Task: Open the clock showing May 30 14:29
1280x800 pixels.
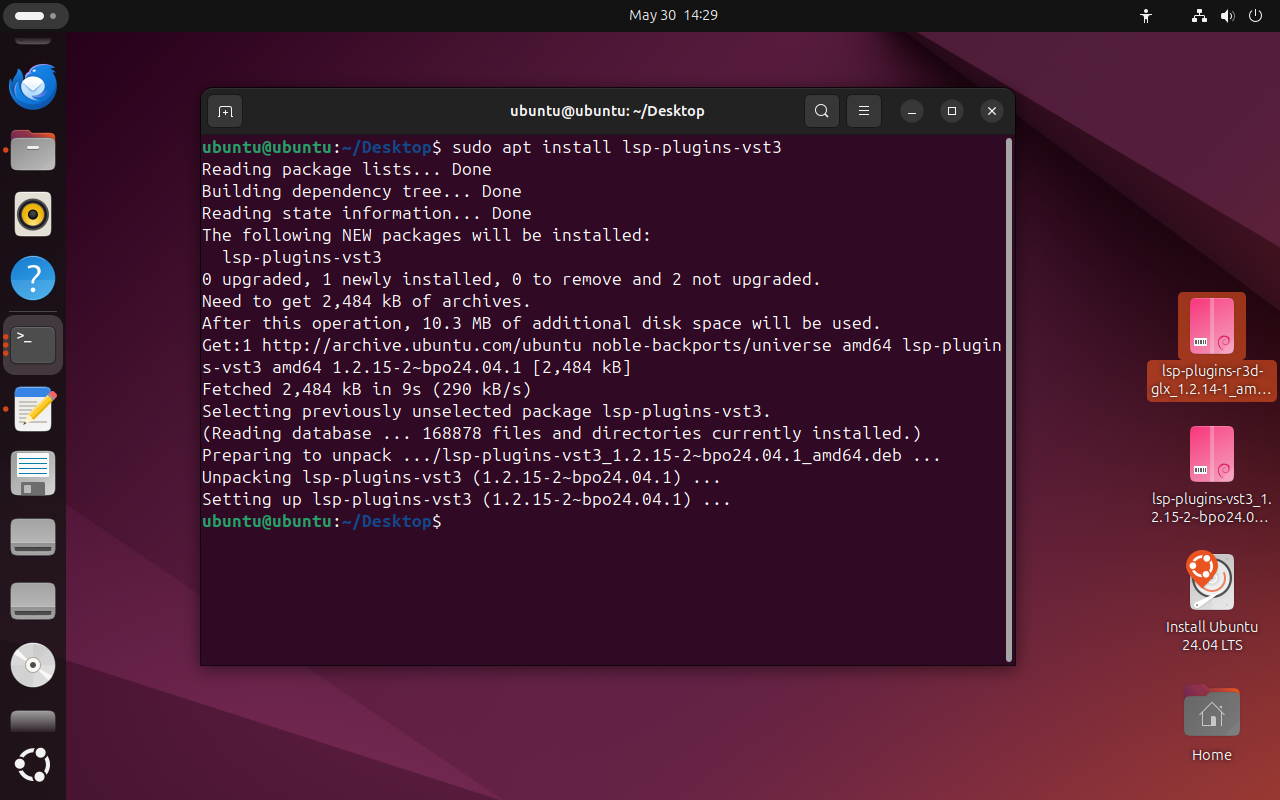Action: tap(673, 15)
